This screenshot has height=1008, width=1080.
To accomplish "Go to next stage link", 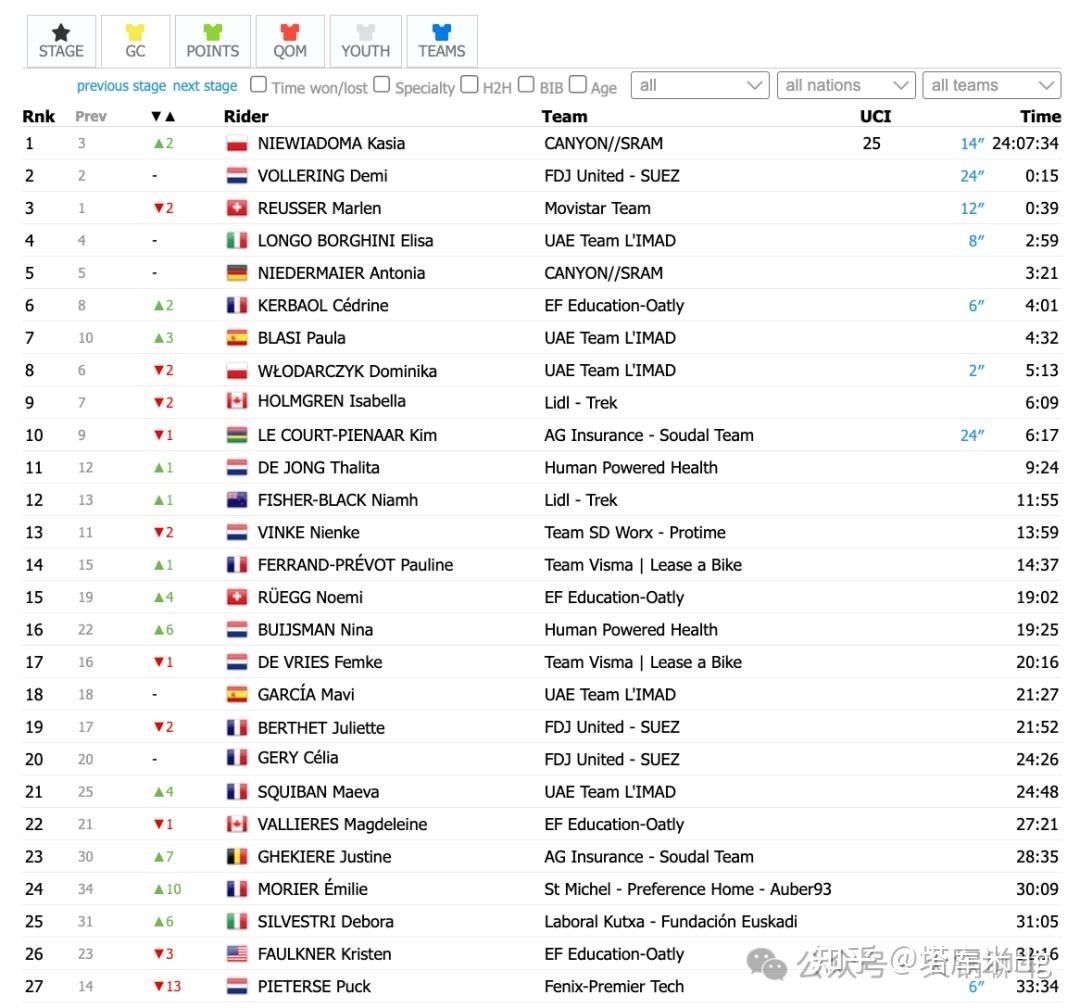I will pyautogui.click(x=205, y=86).
